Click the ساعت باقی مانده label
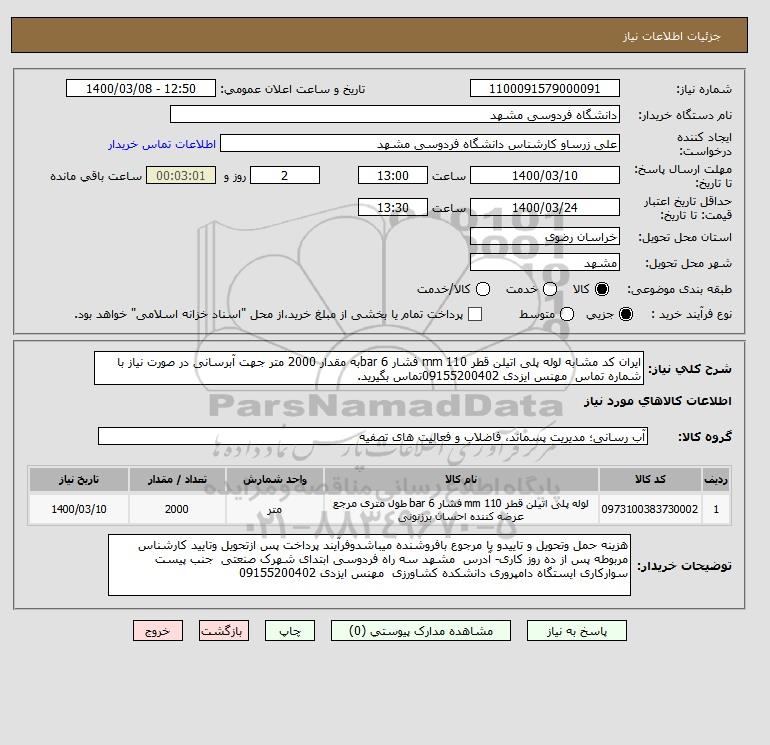 pos(96,176)
